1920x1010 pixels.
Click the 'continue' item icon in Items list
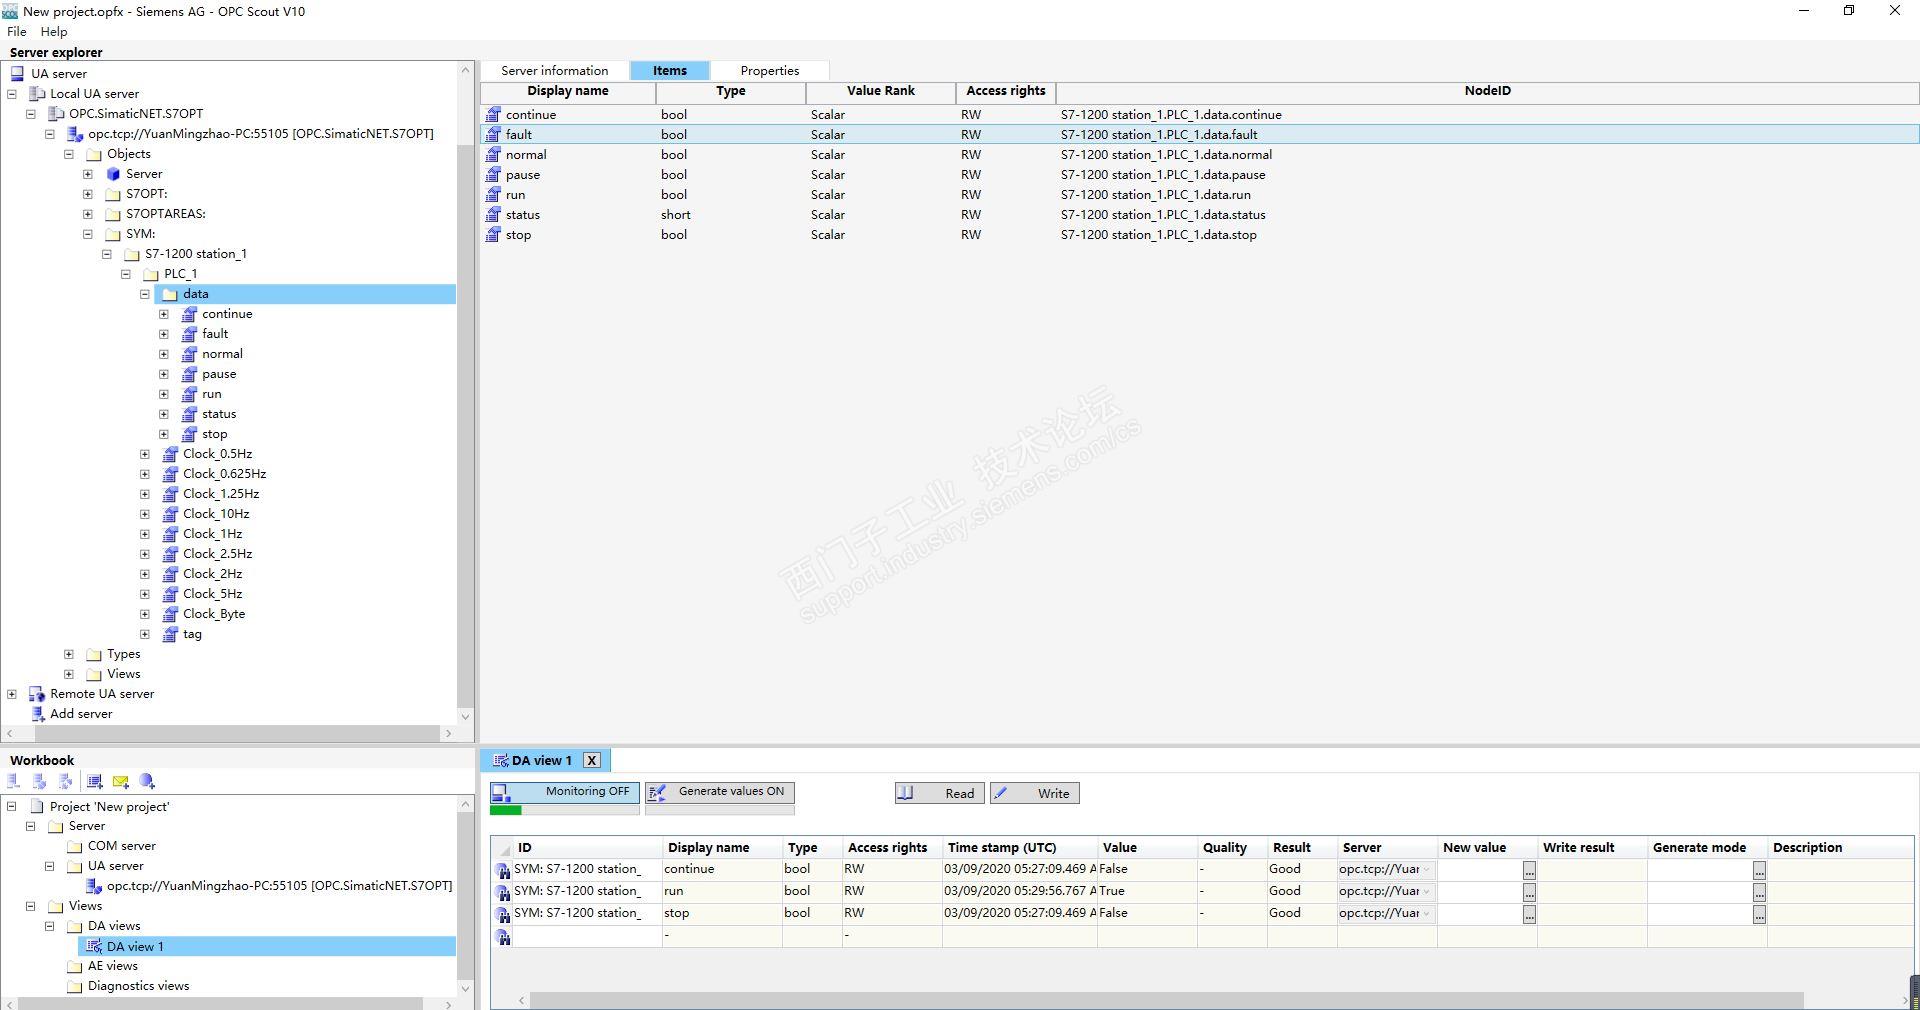point(493,114)
